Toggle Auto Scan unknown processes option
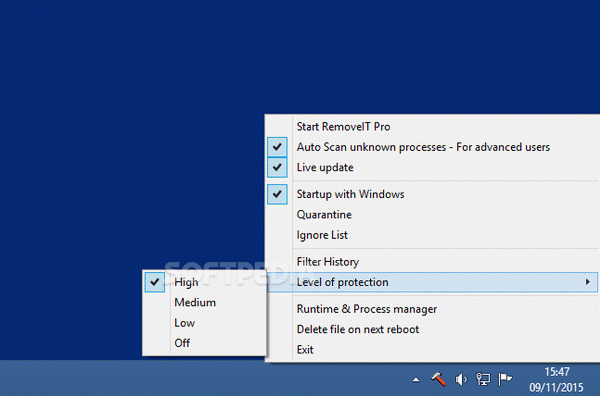 tap(432, 147)
